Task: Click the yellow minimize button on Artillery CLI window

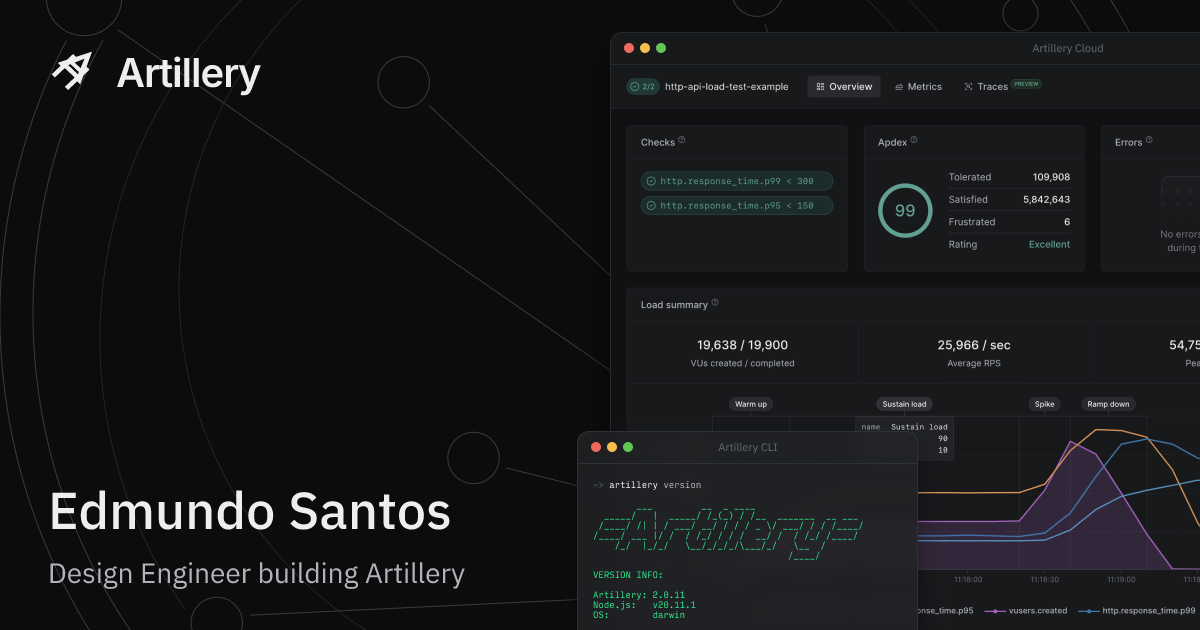Action: point(612,447)
